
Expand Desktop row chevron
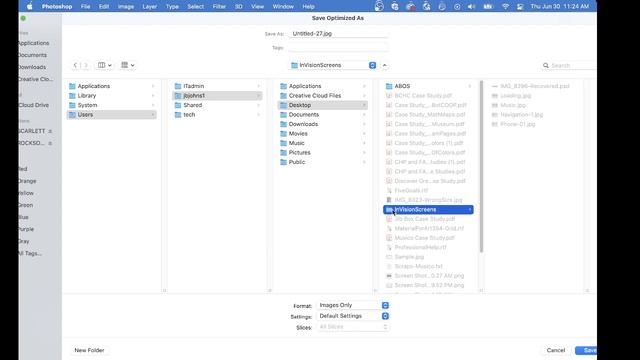coord(364,105)
